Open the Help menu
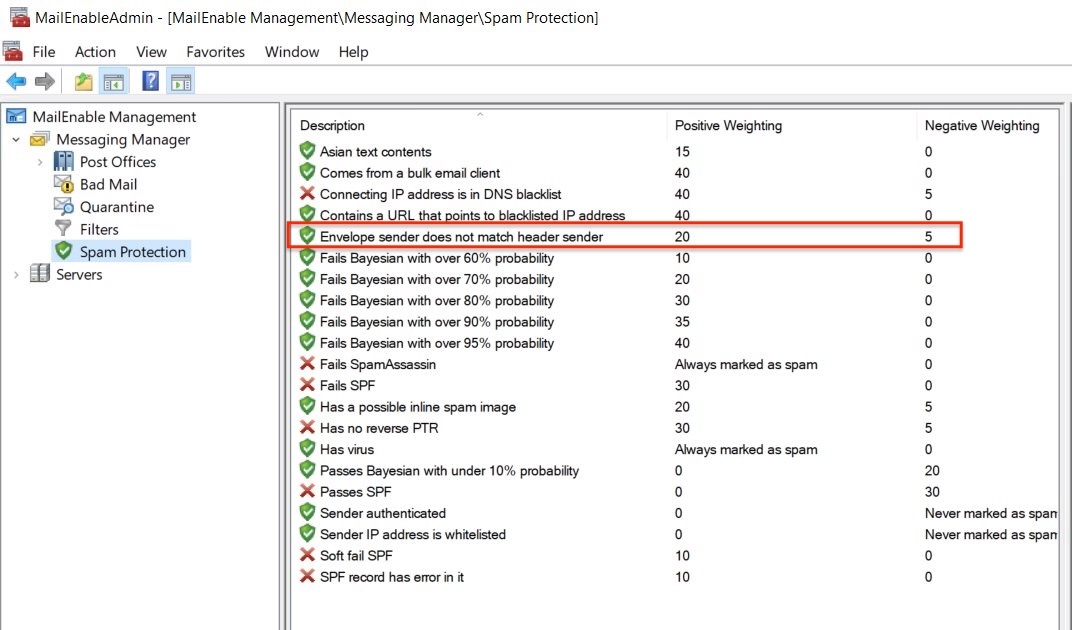 coord(353,52)
